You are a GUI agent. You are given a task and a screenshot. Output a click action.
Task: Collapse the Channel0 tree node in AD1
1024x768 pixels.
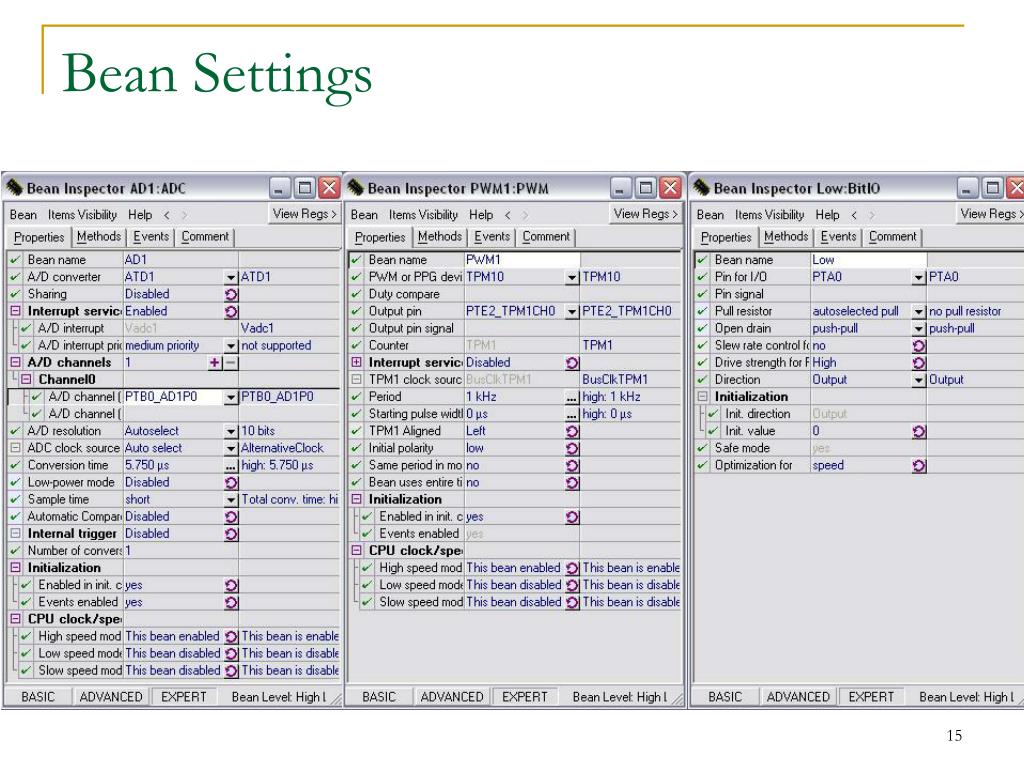(26, 379)
